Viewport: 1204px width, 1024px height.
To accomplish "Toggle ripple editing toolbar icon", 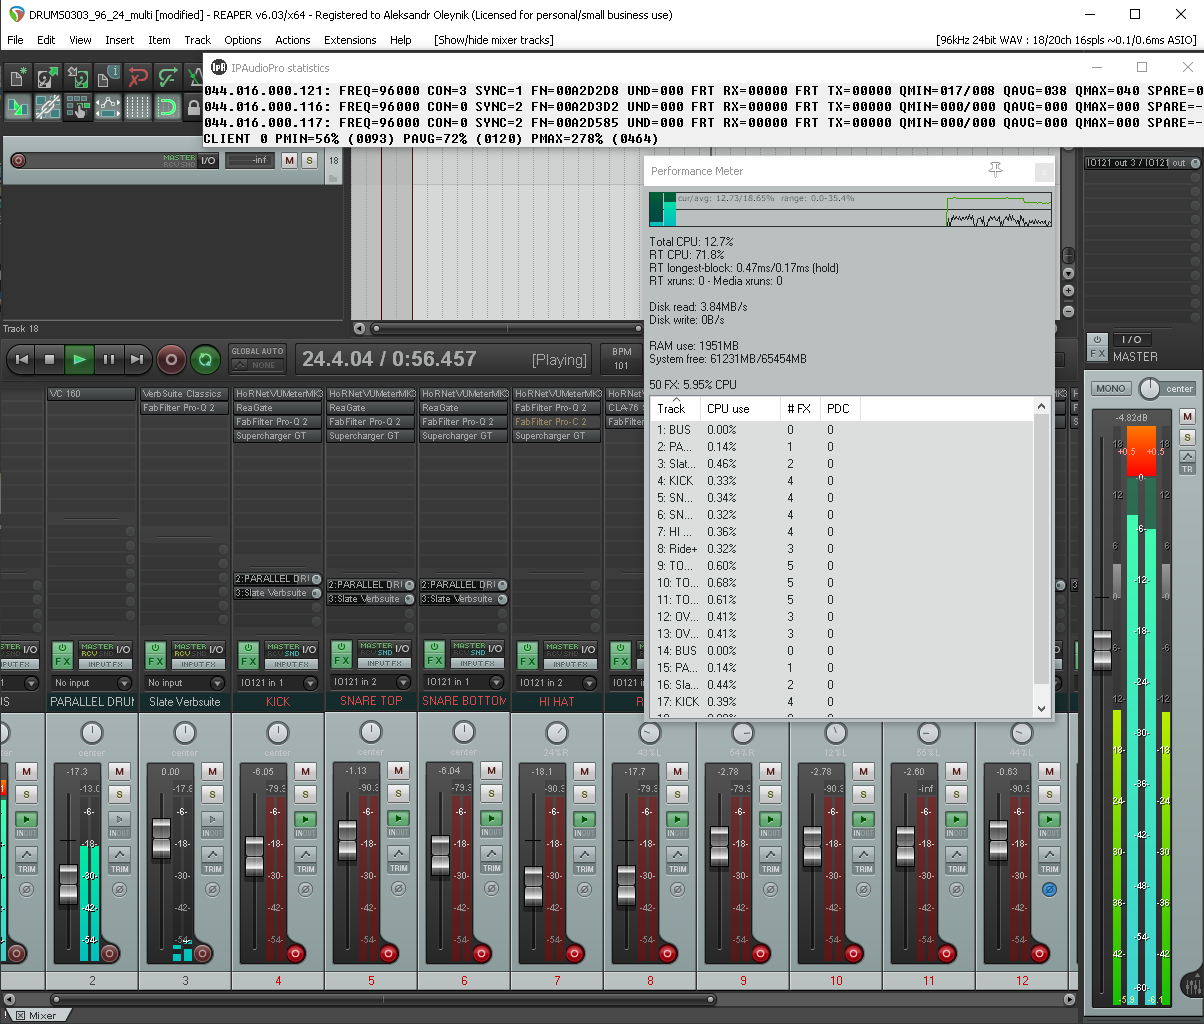I will 78,108.
